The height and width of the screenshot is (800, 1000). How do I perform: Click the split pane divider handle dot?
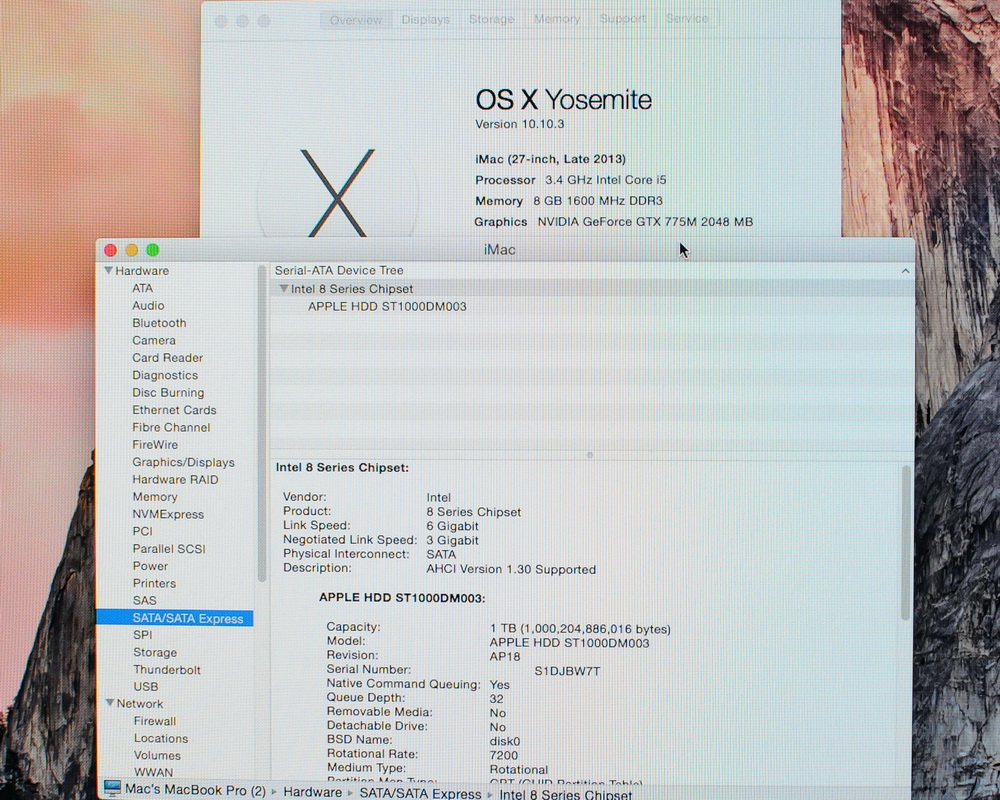590,455
